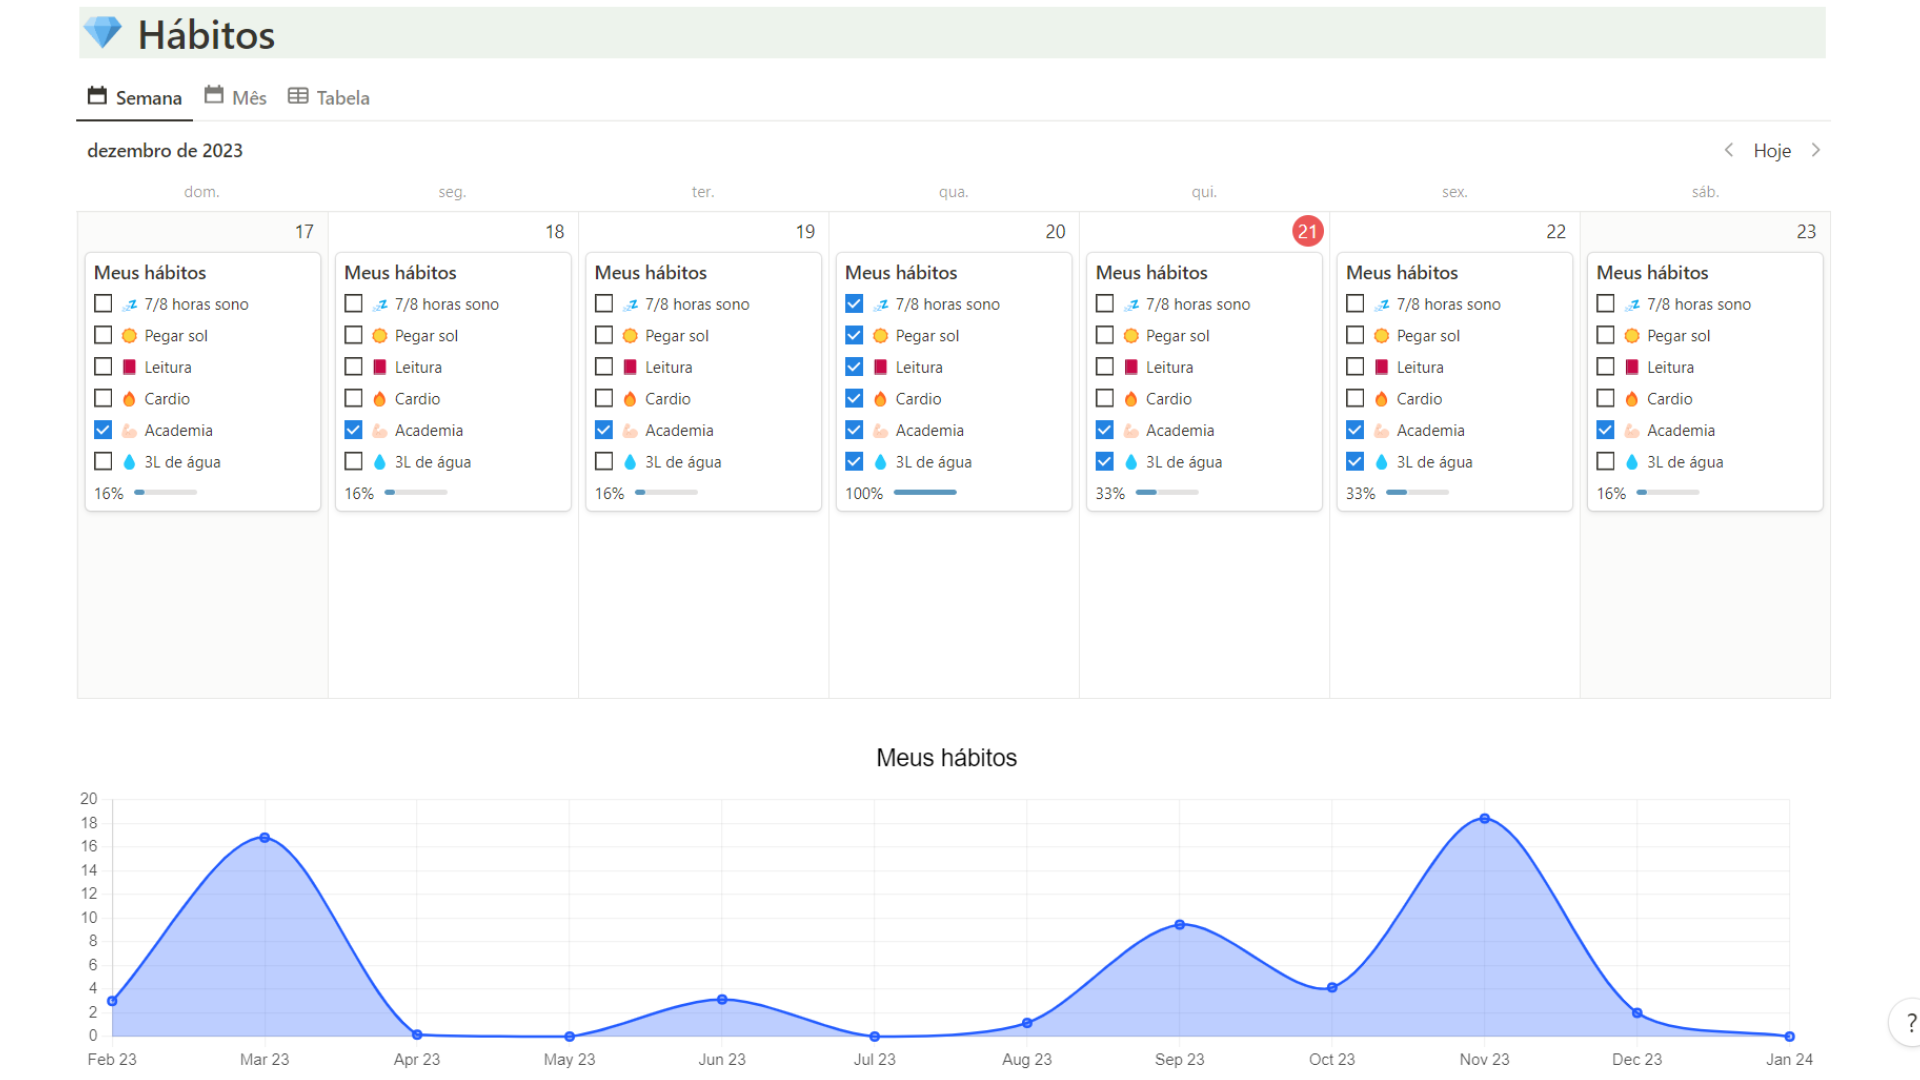Switch to the Tabela tab
The image size is (1920, 1080).
pyautogui.click(x=329, y=97)
